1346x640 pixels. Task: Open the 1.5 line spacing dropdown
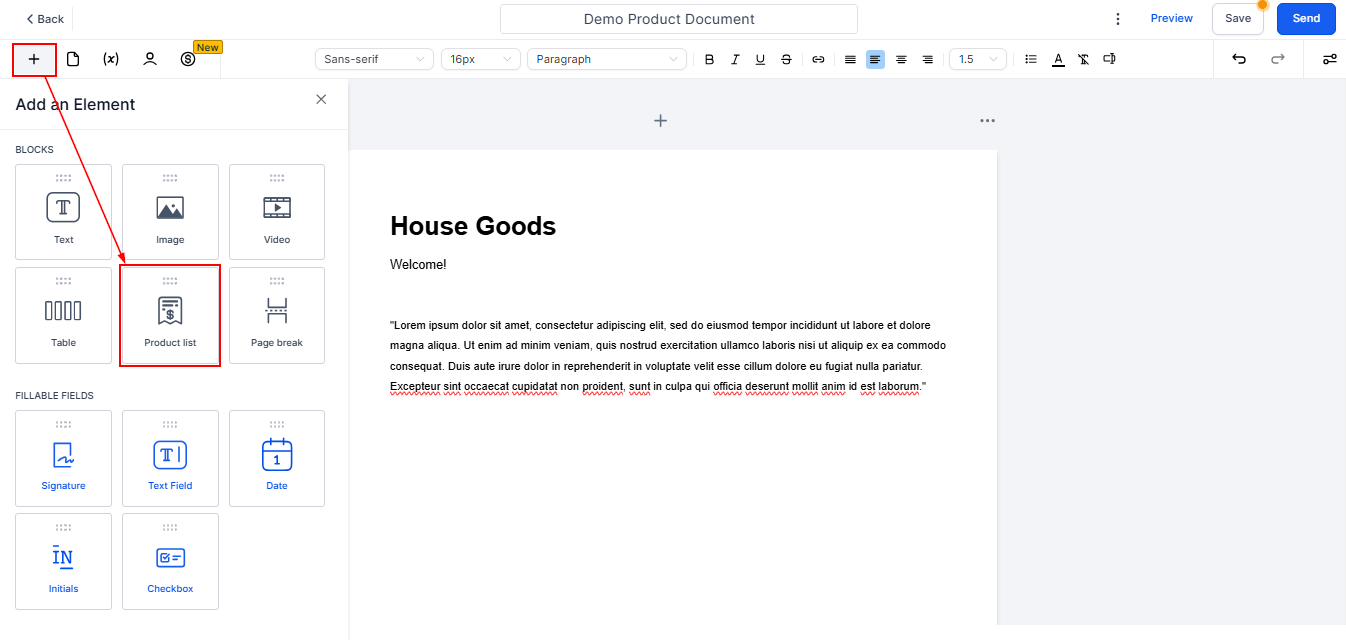(x=978, y=59)
